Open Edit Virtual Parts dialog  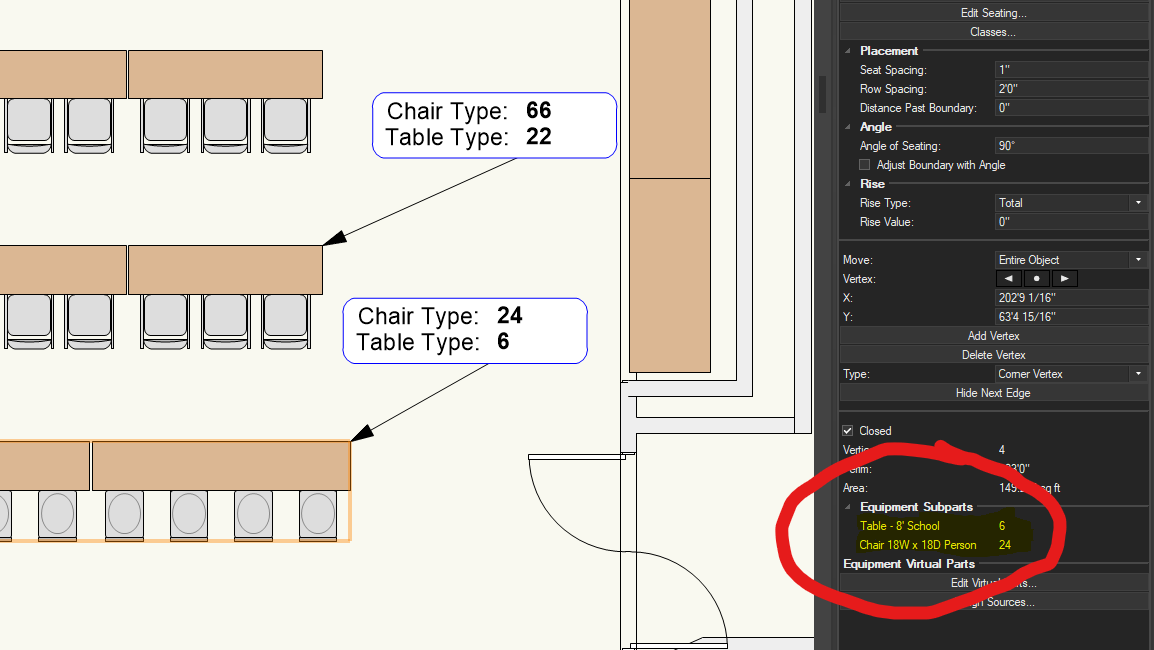tap(993, 582)
